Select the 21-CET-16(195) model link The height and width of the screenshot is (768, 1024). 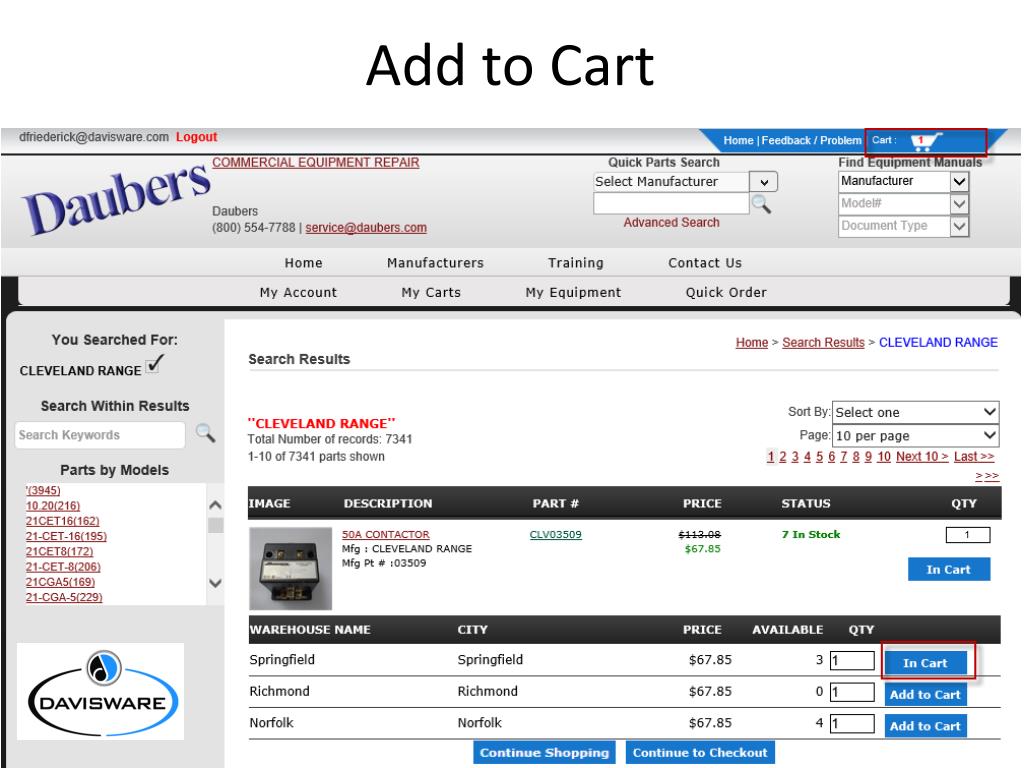(66, 536)
